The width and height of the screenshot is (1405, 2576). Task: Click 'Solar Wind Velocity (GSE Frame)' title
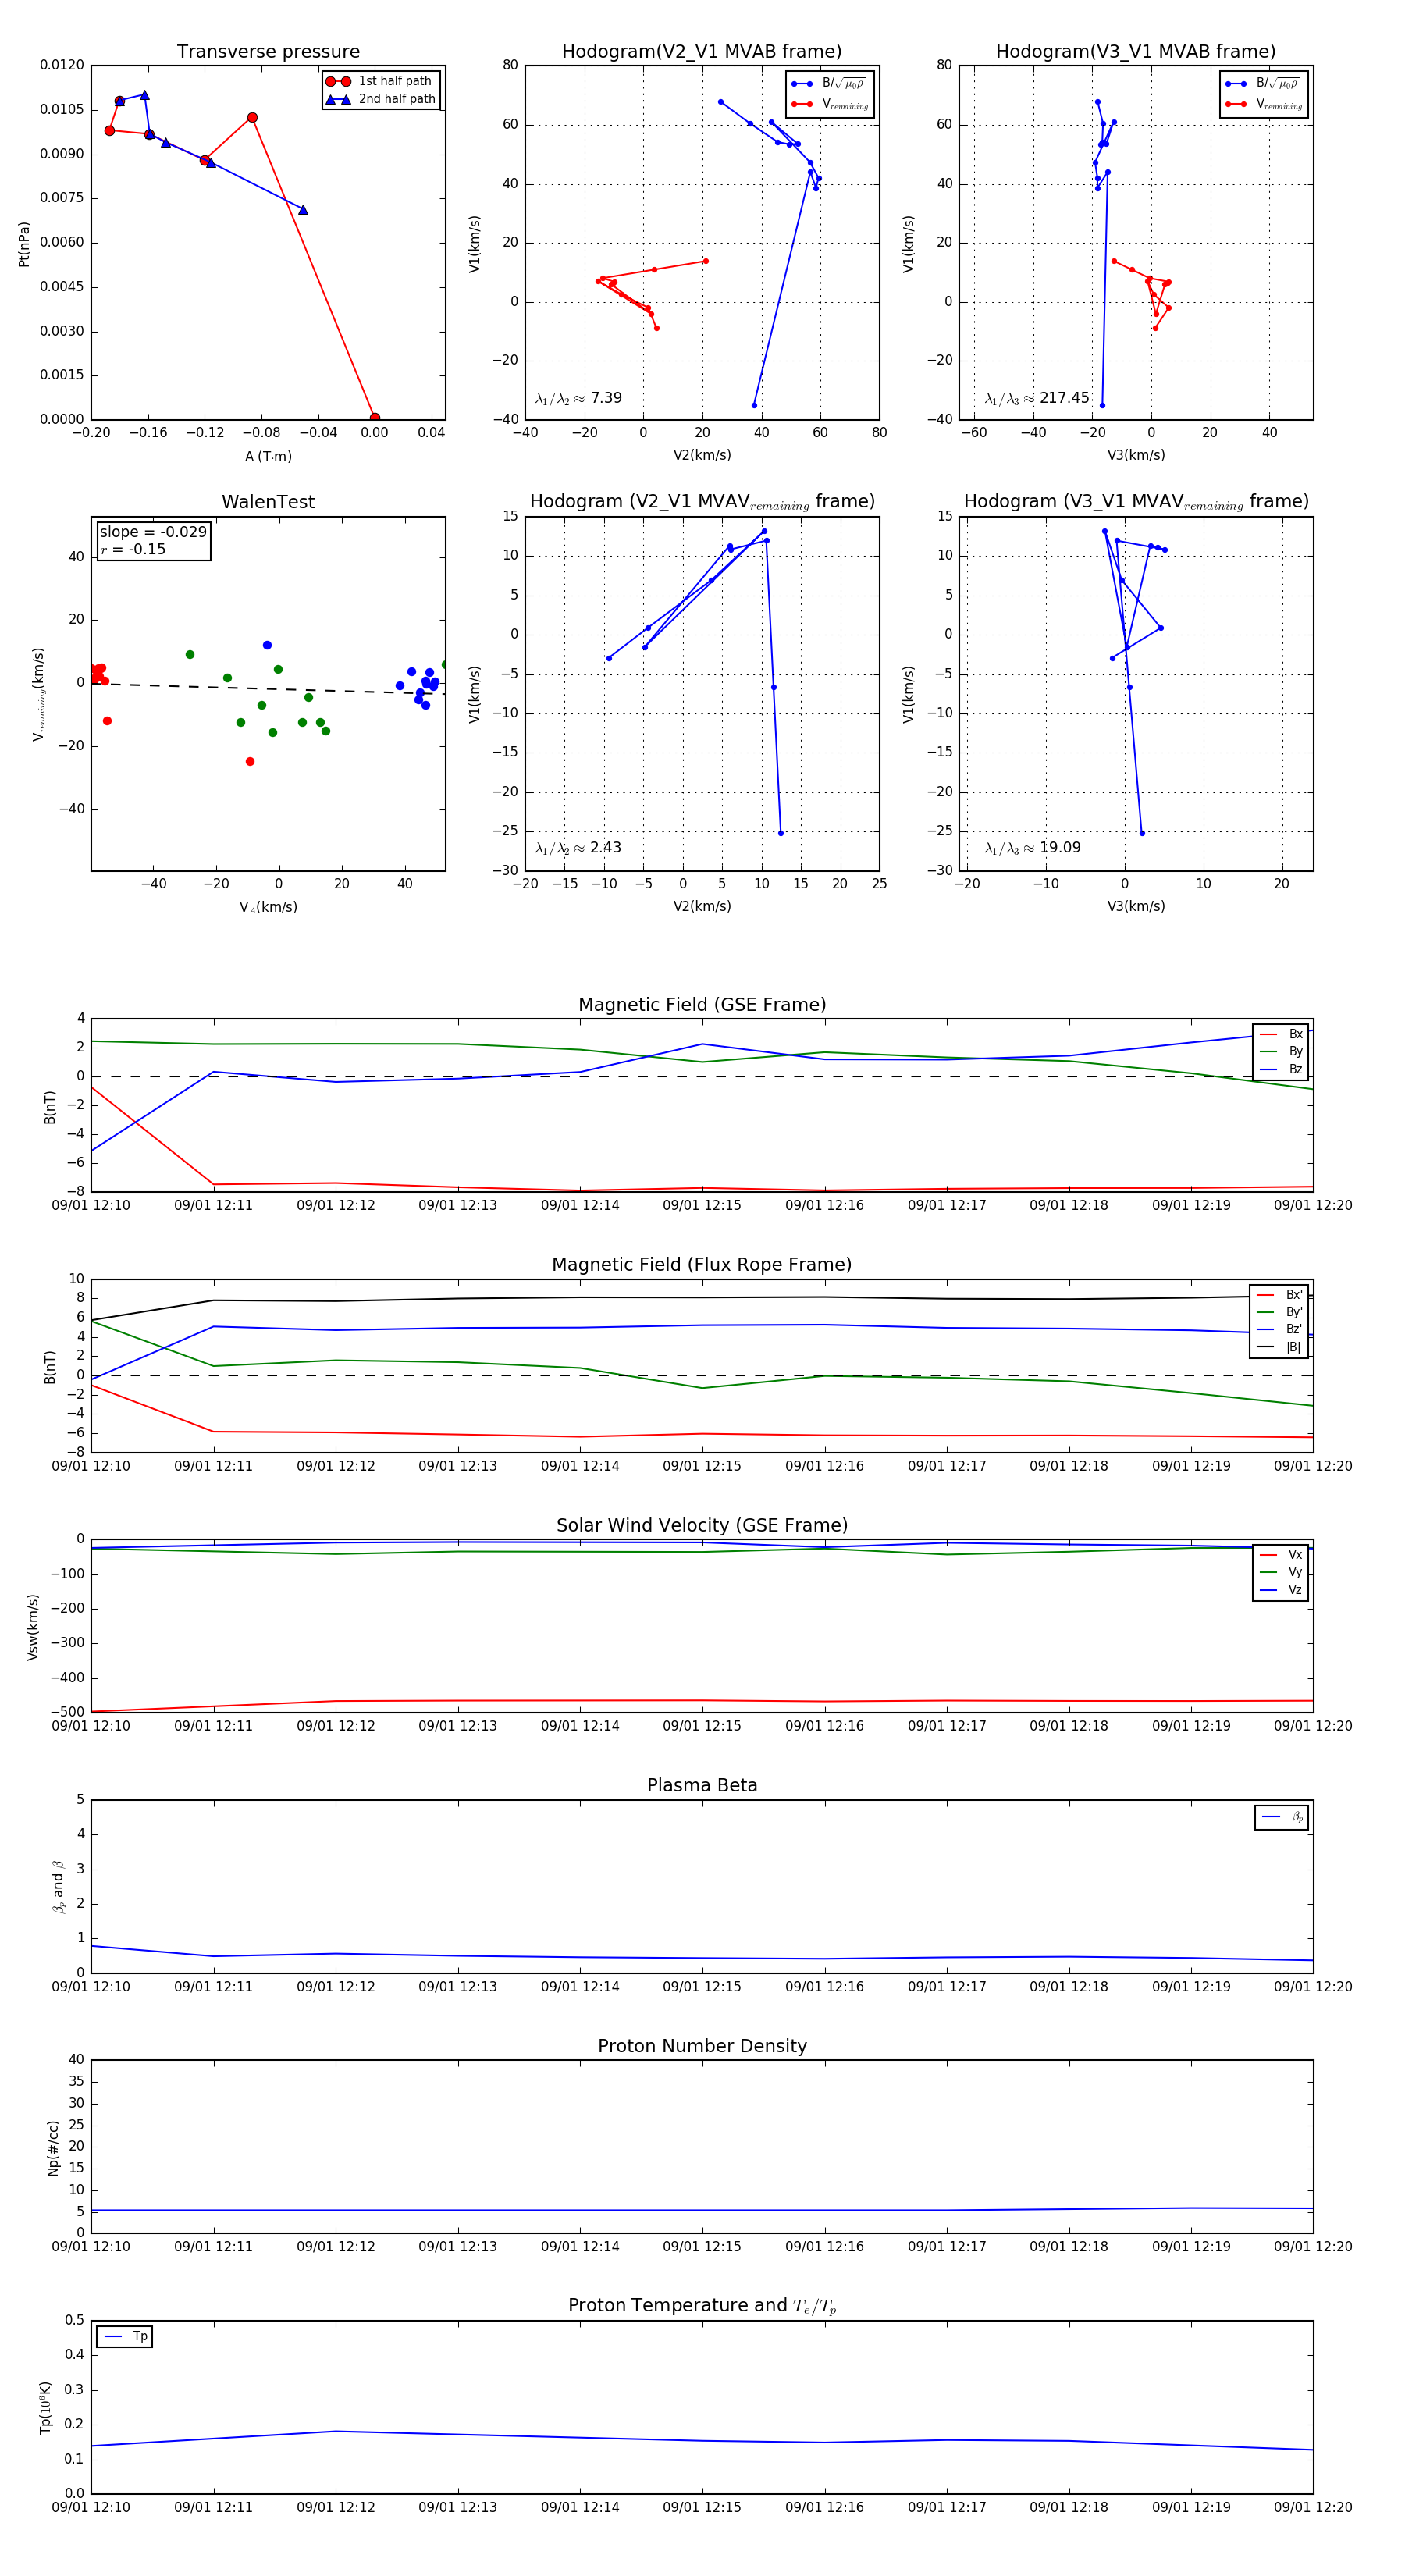pyautogui.click(x=702, y=1525)
